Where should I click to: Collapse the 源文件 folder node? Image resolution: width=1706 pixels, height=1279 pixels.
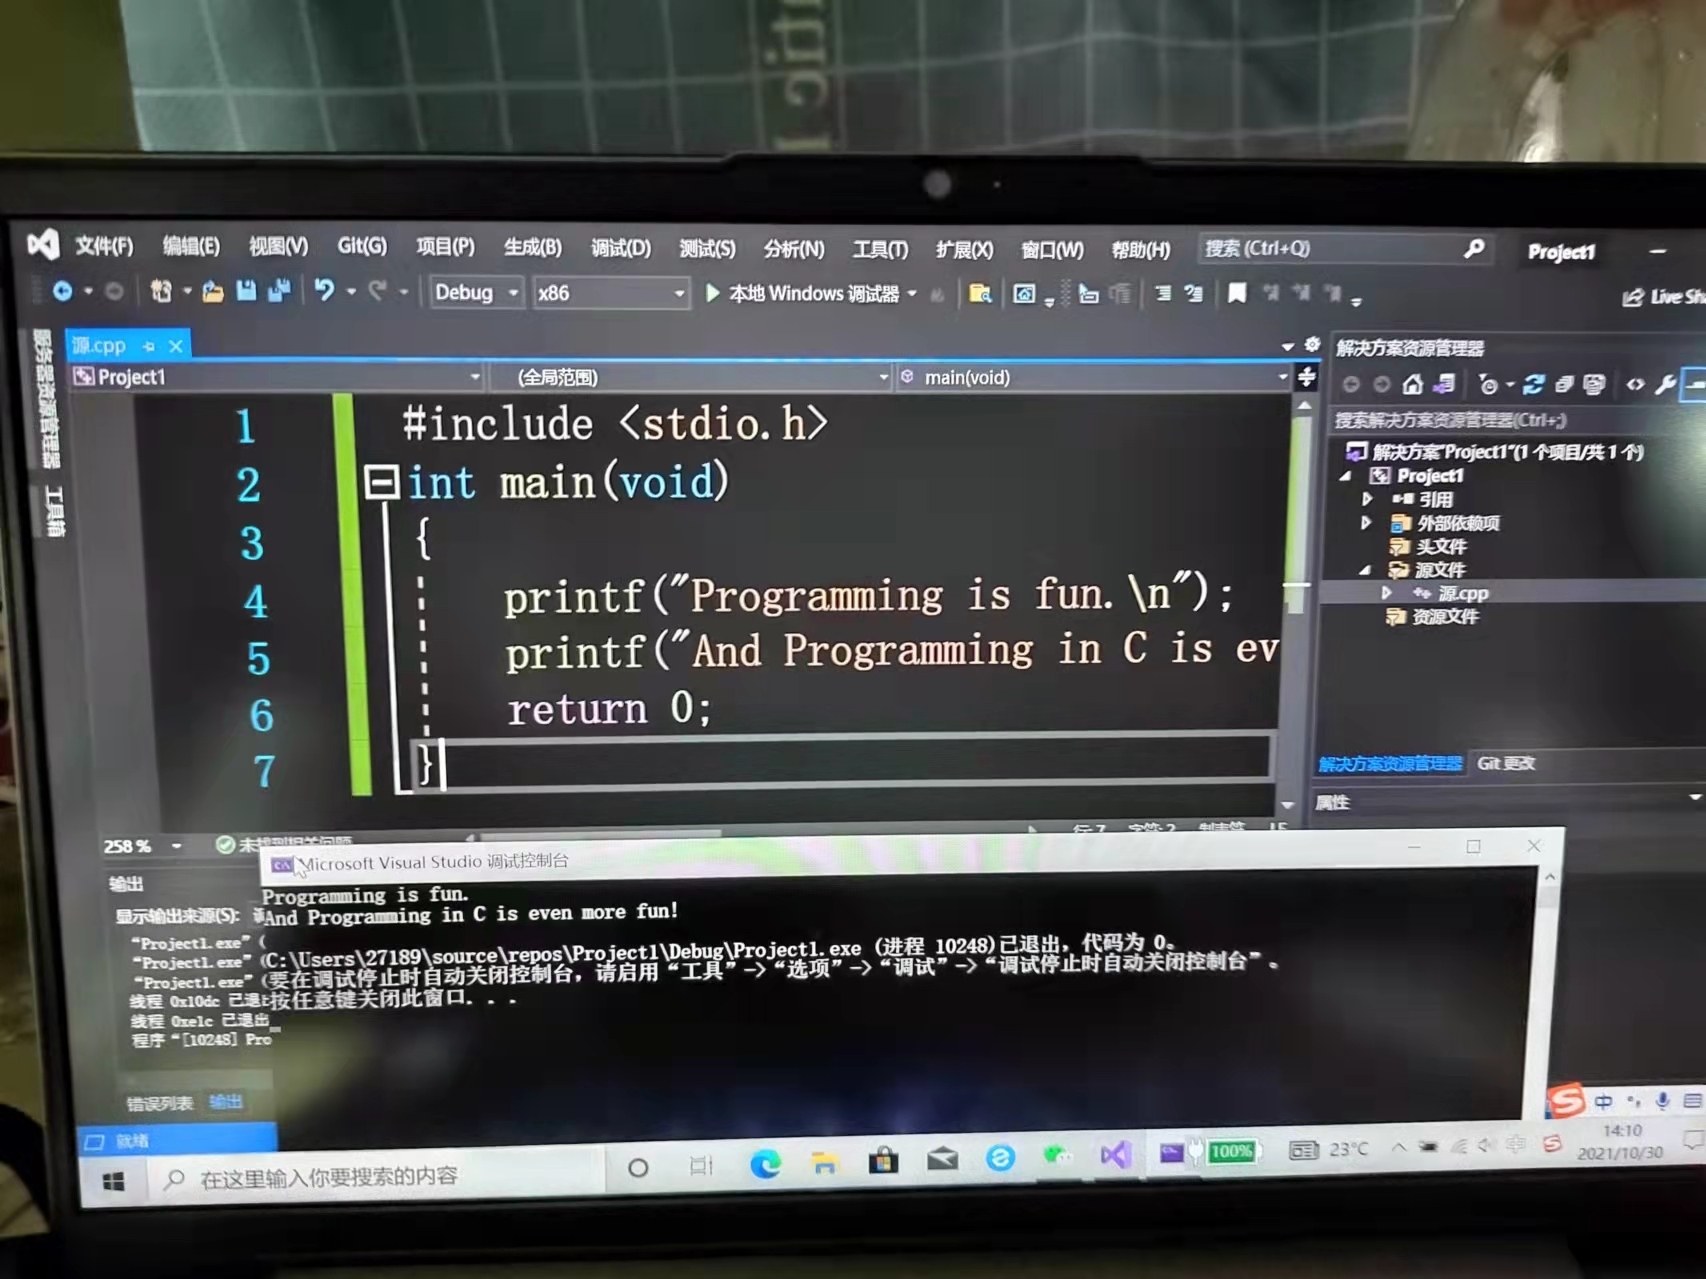click(x=1365, y=570)
